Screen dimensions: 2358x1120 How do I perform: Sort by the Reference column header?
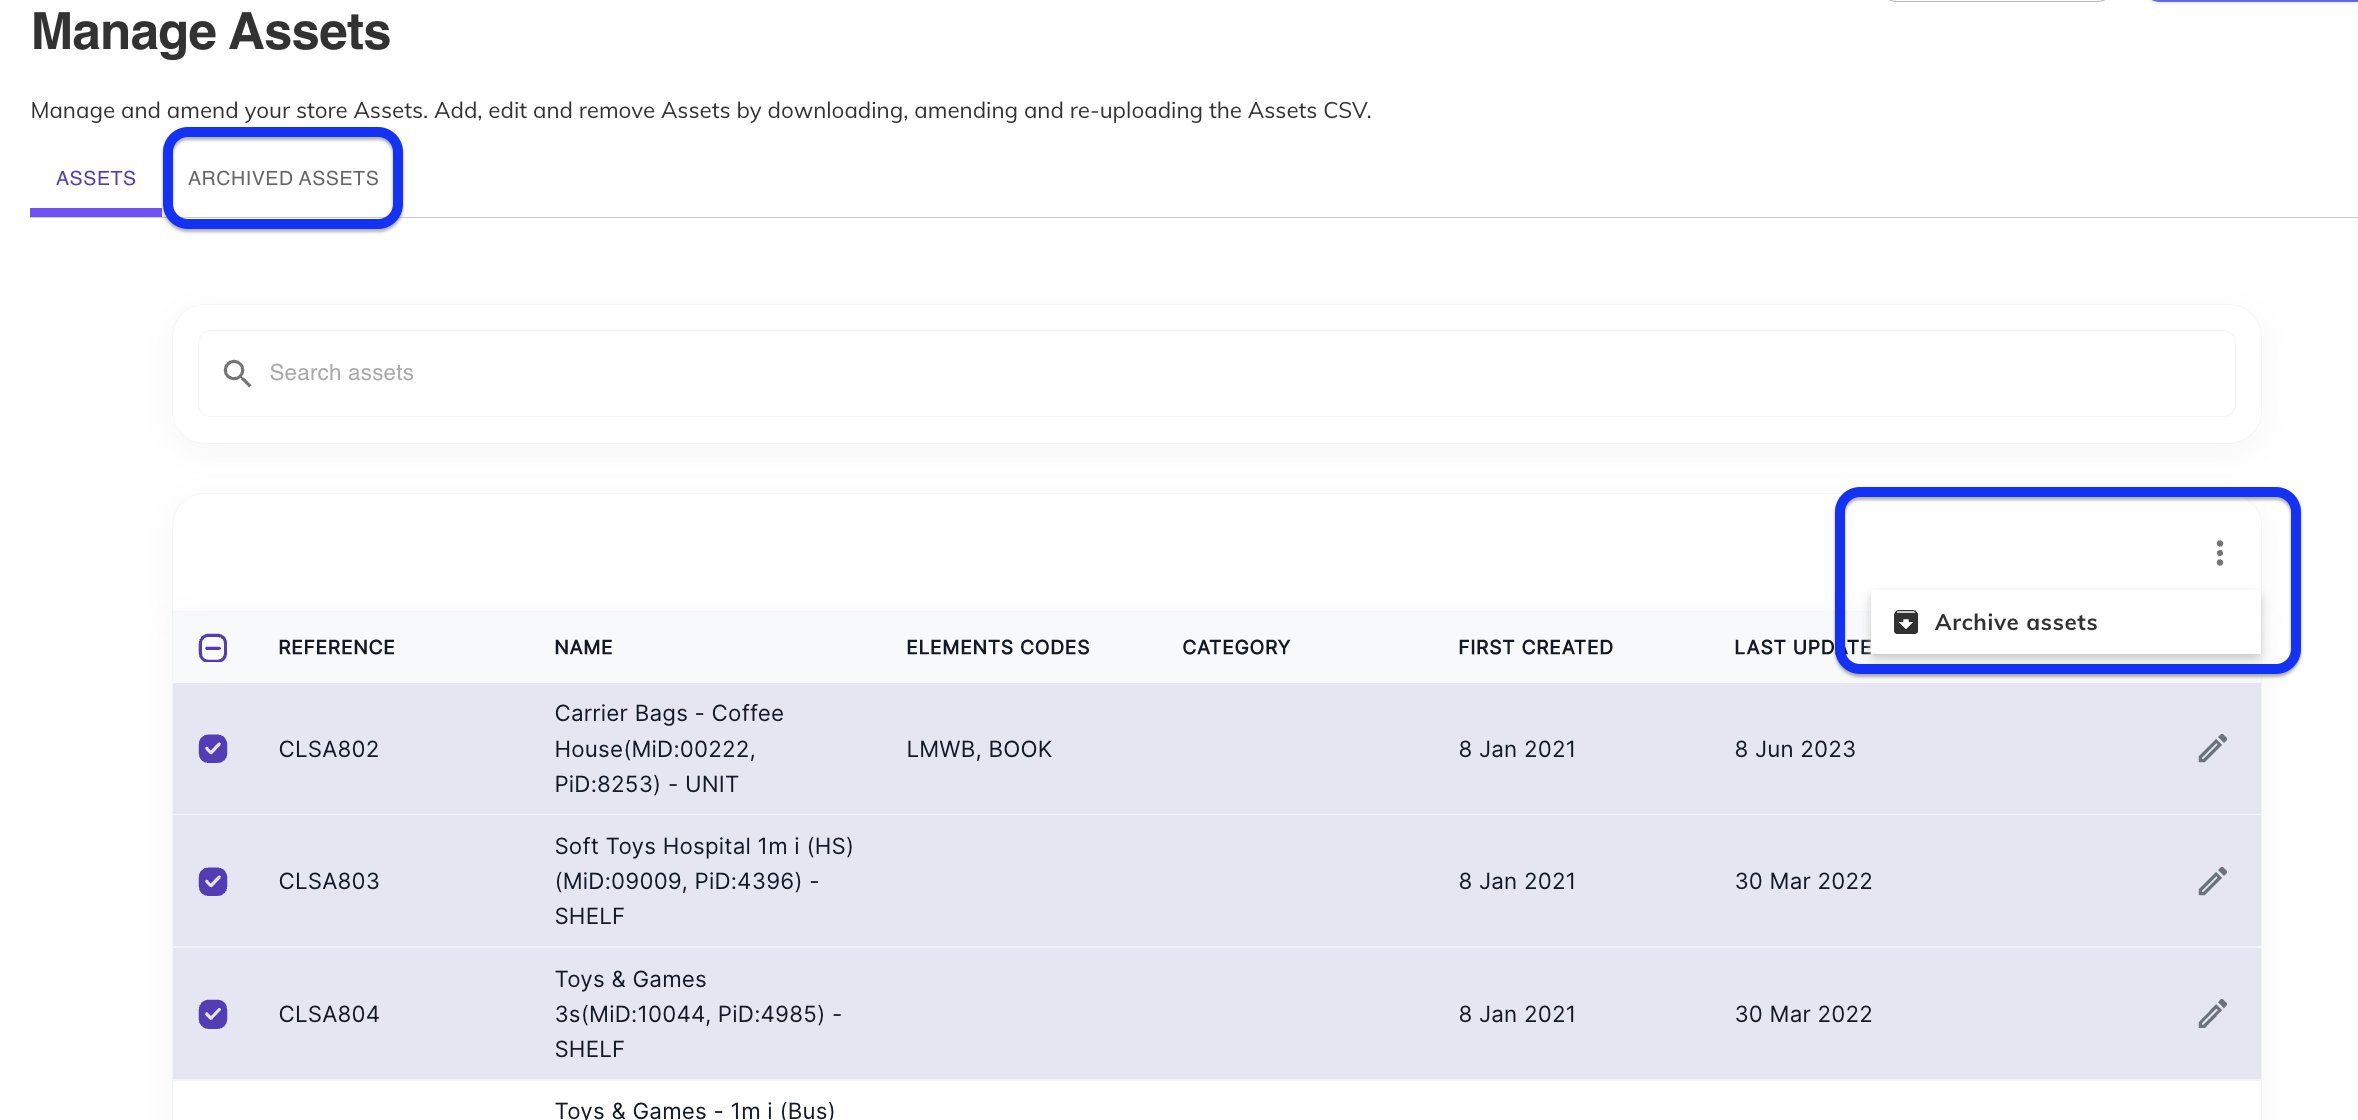(336, 647)
